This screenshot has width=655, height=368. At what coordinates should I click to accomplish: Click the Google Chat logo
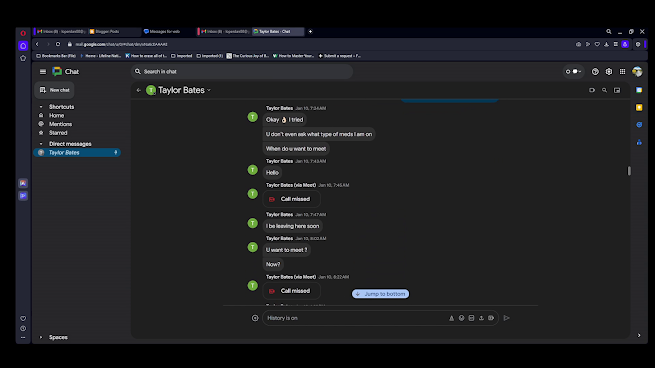point(57,71)
